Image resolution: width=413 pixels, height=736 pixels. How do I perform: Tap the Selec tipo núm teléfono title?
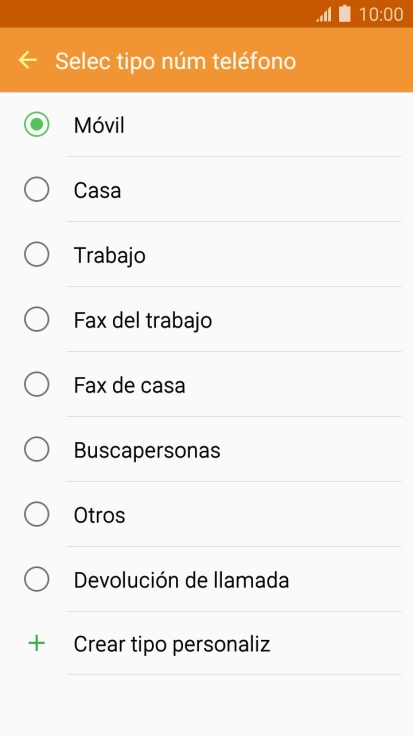pyautogui.click(x=176, y=61)
